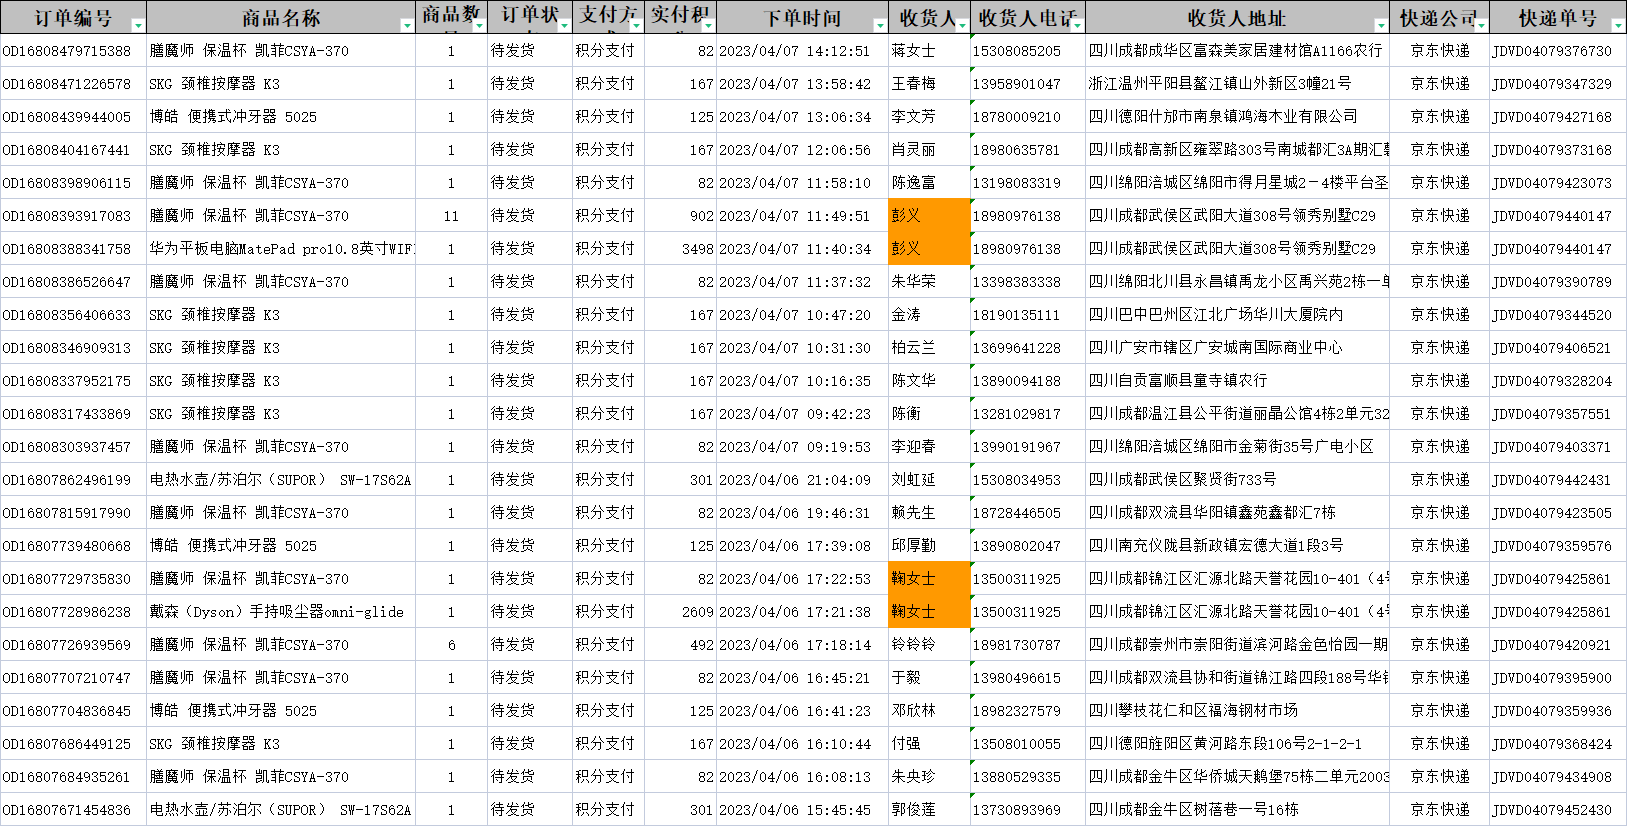
Task: Select tracking number JDVD04079427168
Action: 1558,116
